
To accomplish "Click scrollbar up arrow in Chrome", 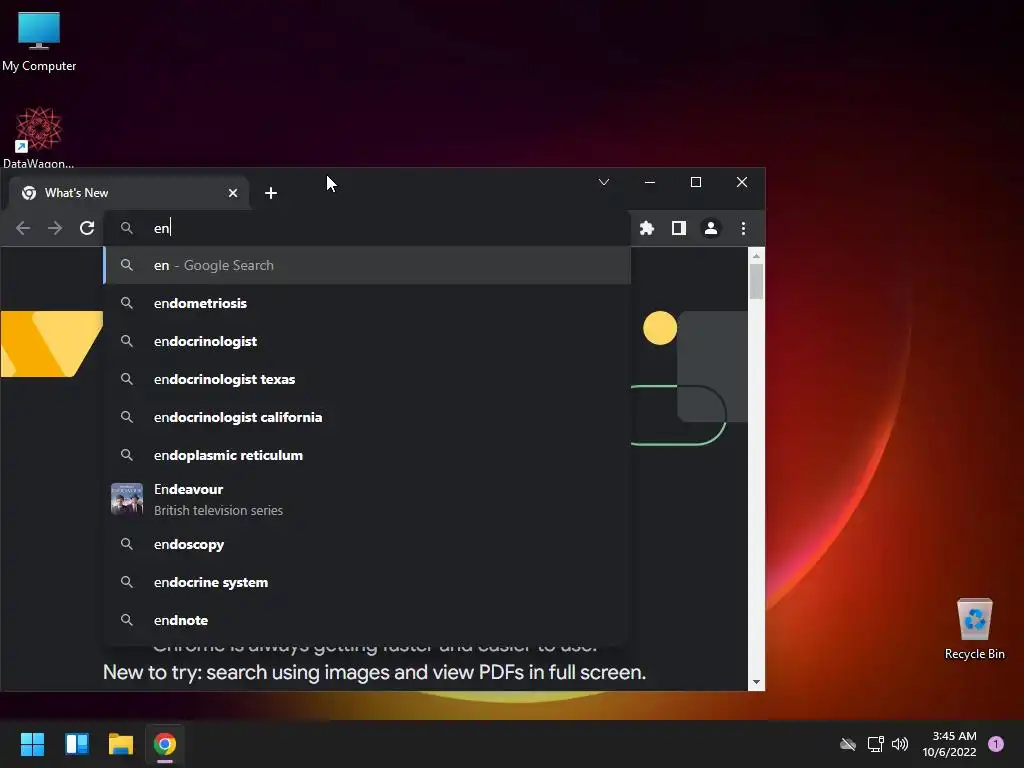I will (x=756, y=255).
